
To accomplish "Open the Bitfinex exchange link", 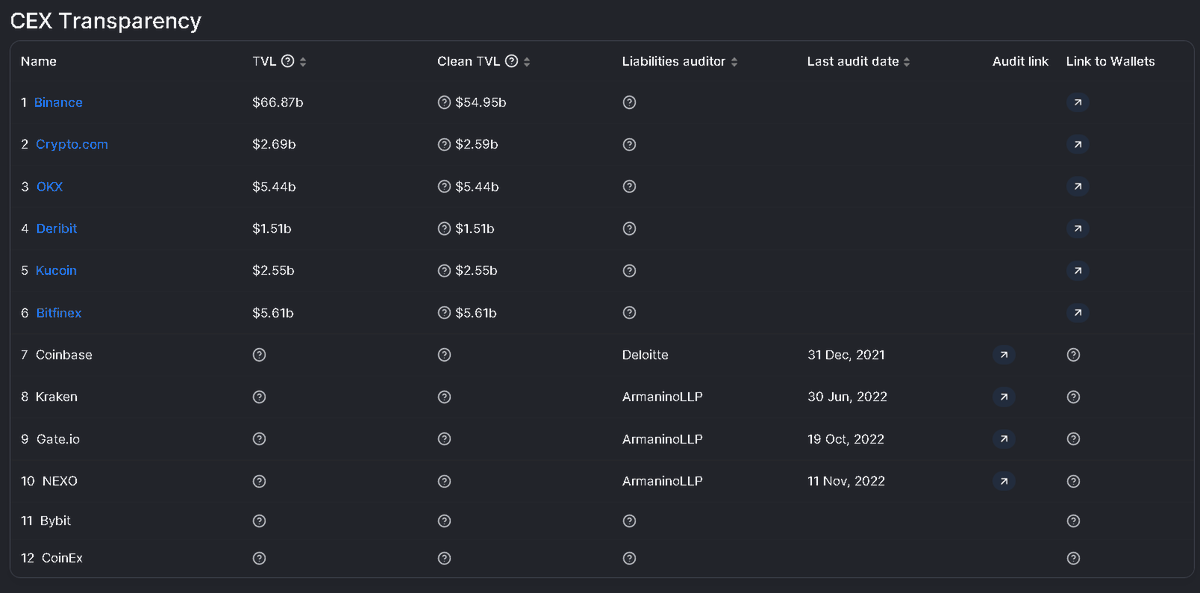I will [x=59, y=313].
